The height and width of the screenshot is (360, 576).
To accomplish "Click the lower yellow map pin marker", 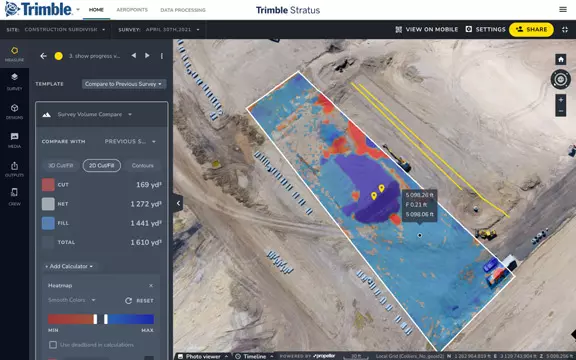I will pyautogui.click(x=374, y=196).
